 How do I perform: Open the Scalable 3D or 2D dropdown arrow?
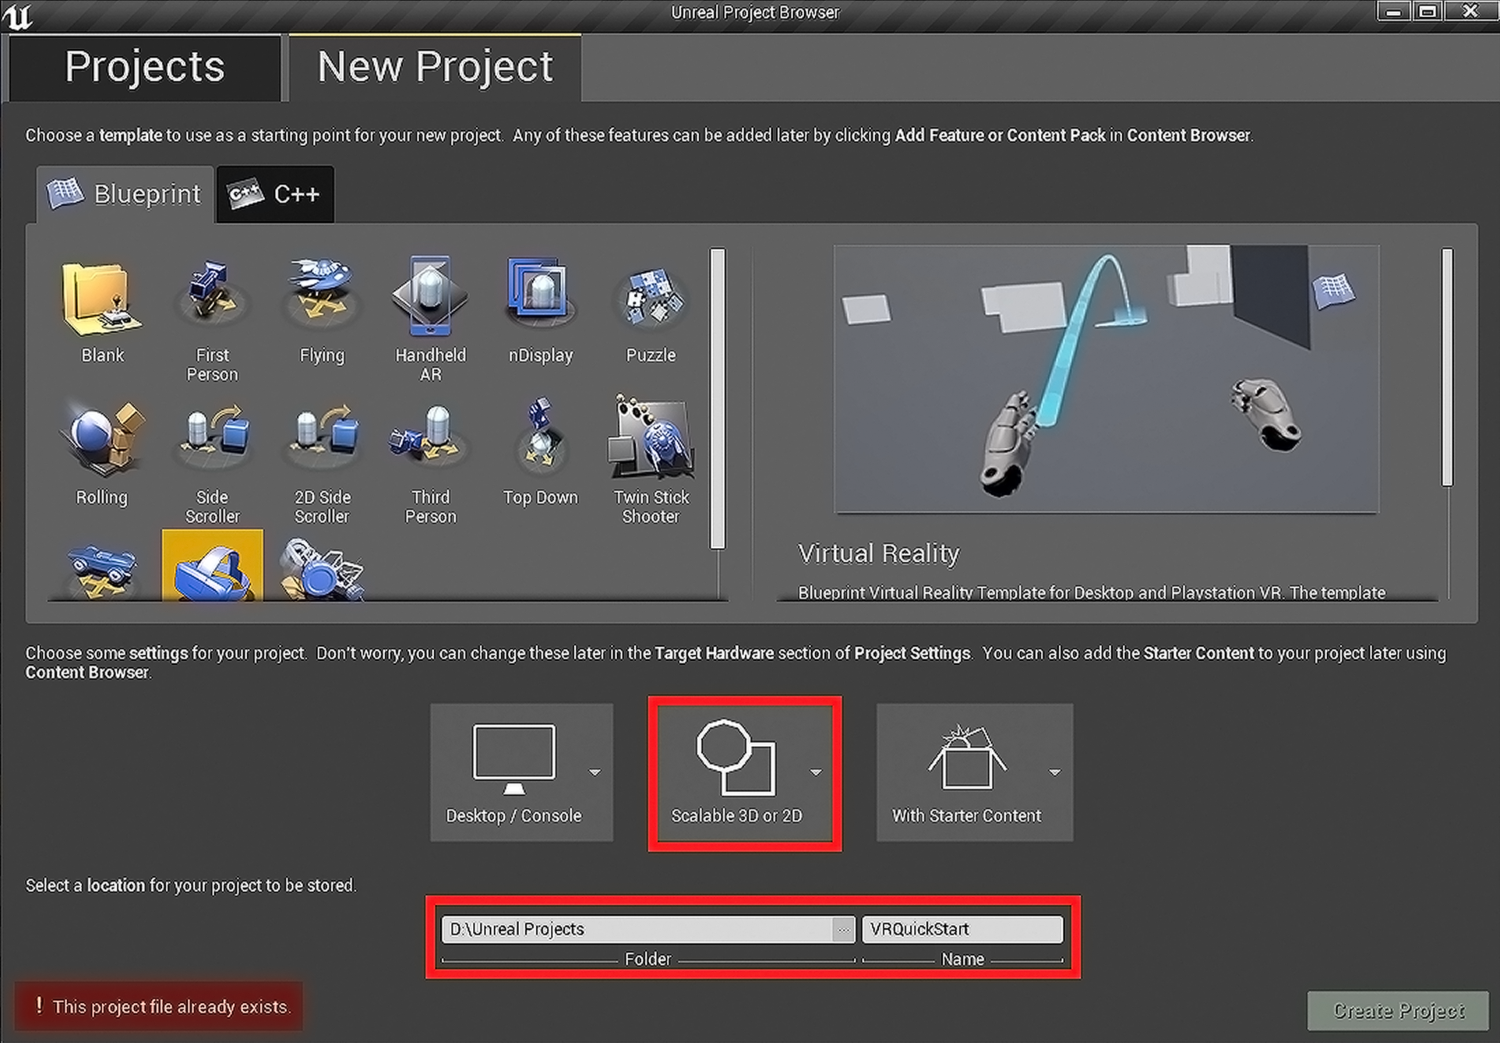[x=816, y=772]
